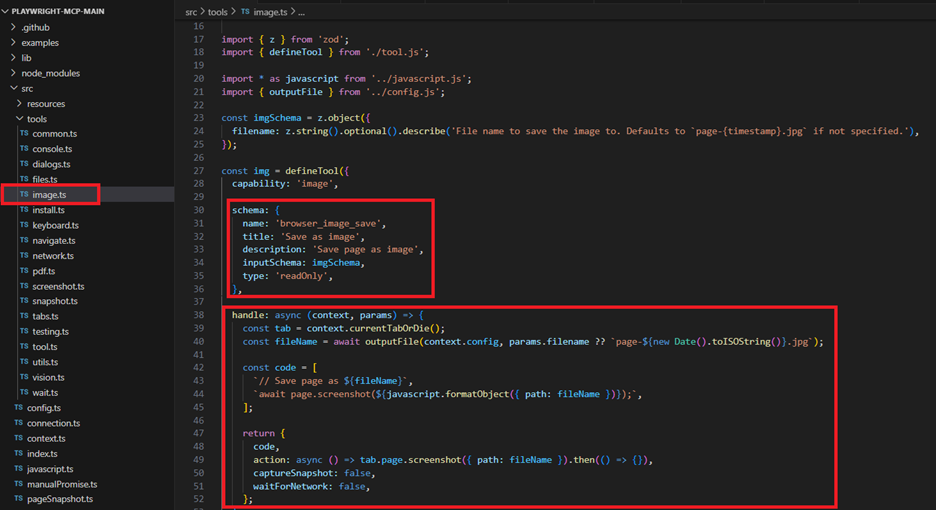Expand the node_modules folder
The width and height of the screenshot is (936, 510).
pos(50,73)
